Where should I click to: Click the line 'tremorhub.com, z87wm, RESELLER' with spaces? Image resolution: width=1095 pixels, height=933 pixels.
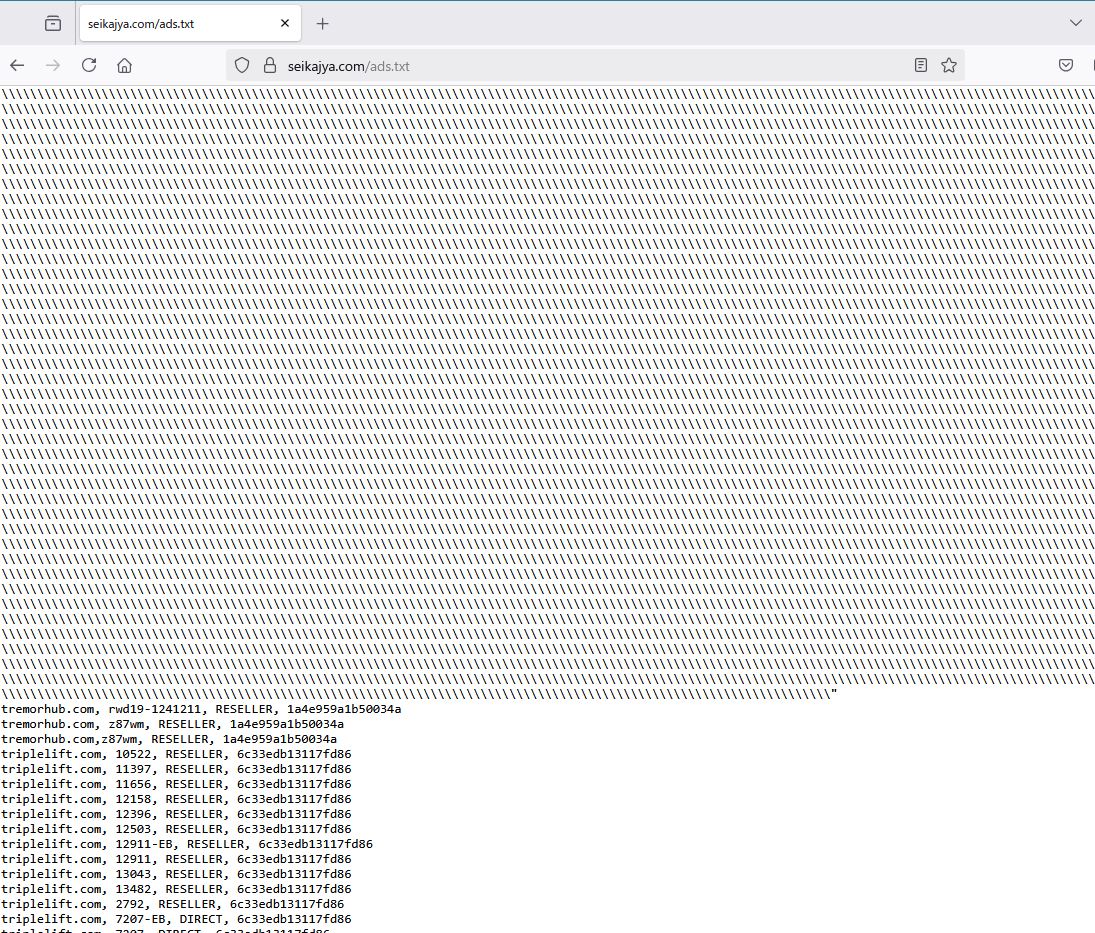pyautogui.click(x=172, y=724)
